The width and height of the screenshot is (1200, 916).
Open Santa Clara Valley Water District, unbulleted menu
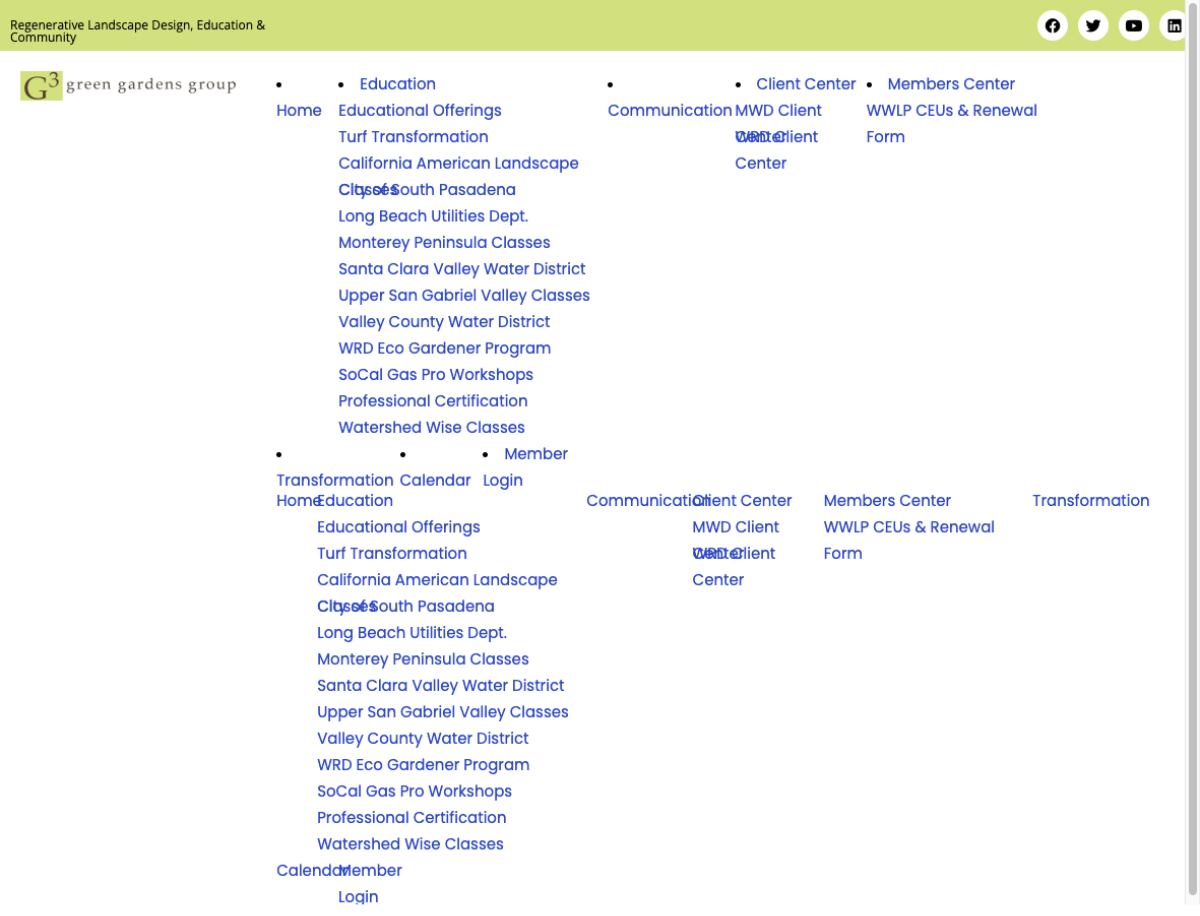tap(441, 686)
